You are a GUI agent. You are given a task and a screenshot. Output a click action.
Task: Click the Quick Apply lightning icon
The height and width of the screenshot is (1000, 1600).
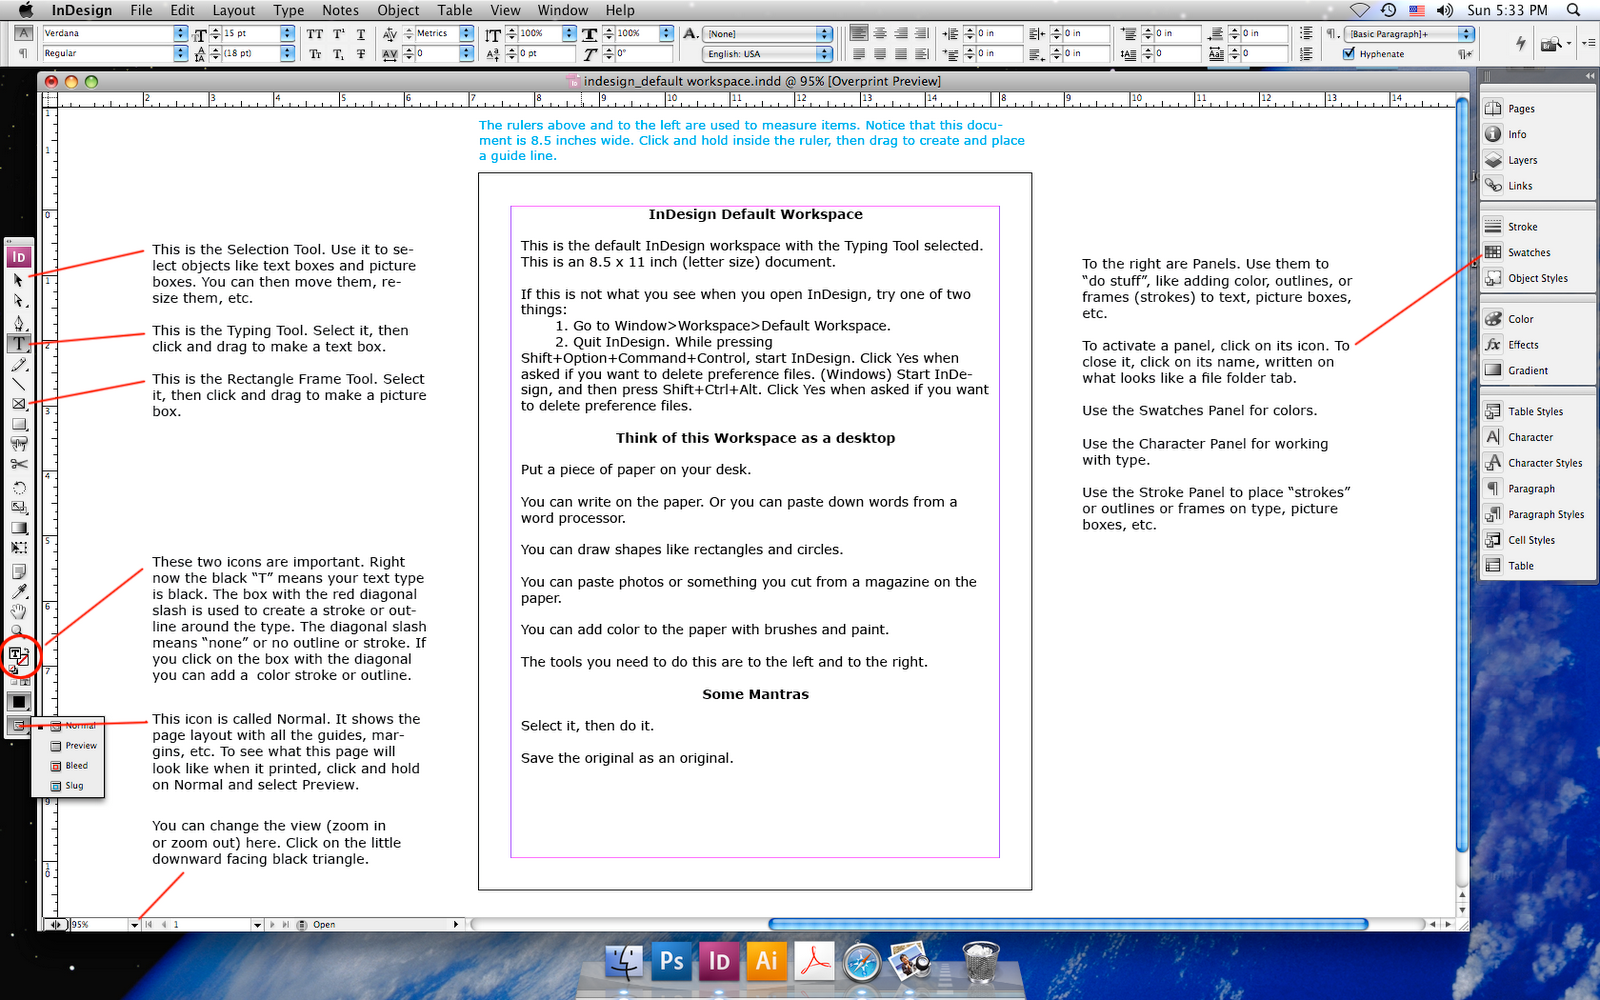pyautogui.click(x=1521, y=43)
